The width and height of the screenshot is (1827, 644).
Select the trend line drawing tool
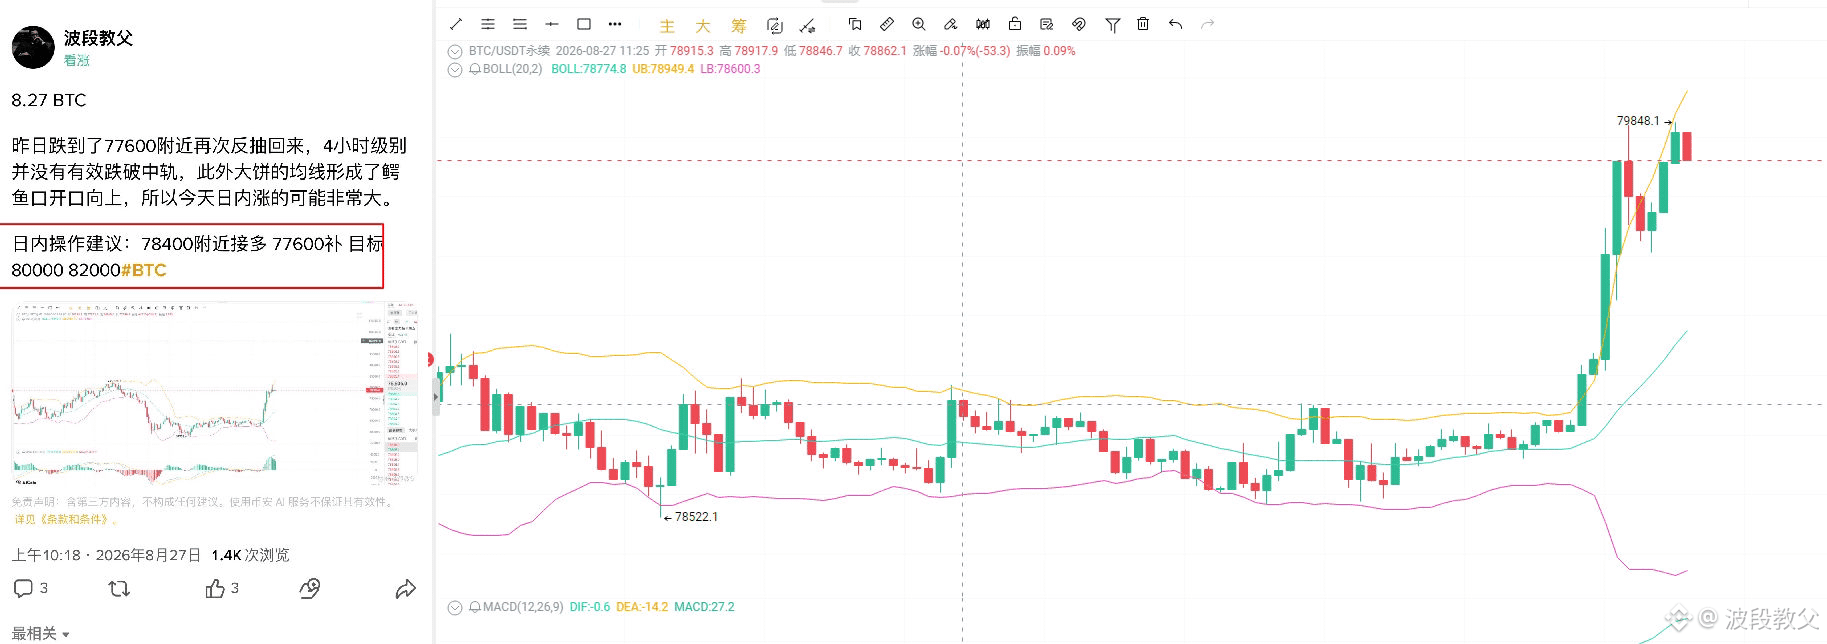tap(456, 24)
